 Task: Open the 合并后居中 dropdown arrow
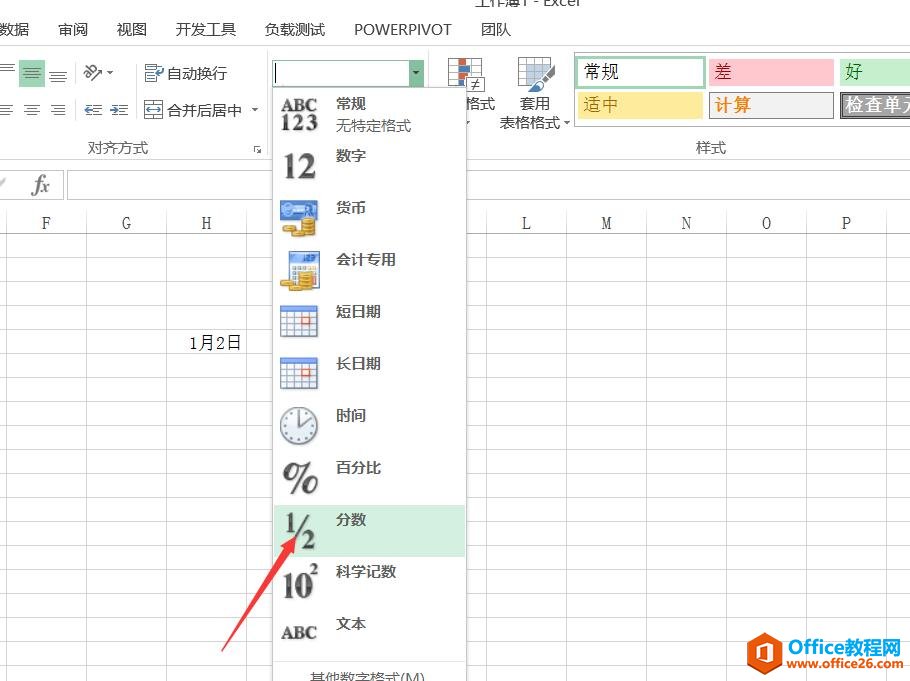pyautogui.click(x=255, y=110)
